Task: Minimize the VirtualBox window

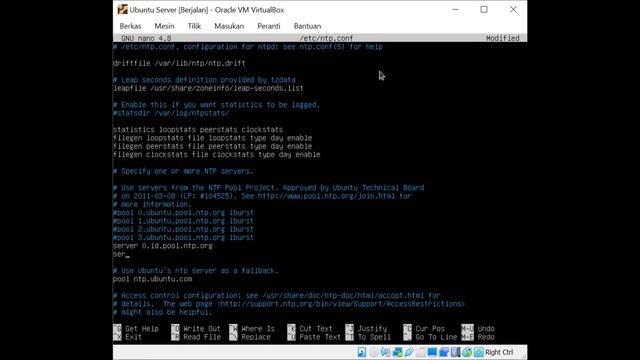Action: pos(456,9)
